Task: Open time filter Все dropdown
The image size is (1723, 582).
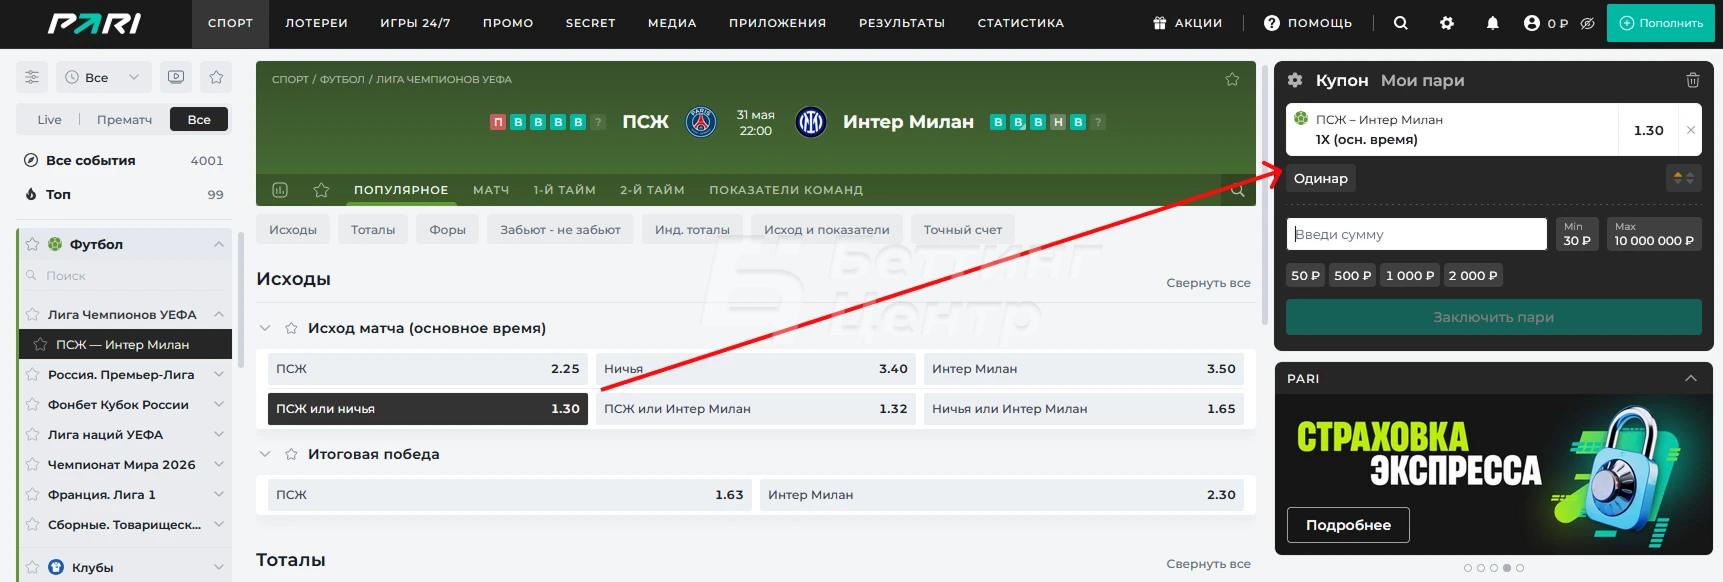Action: (x=104, y=77)
